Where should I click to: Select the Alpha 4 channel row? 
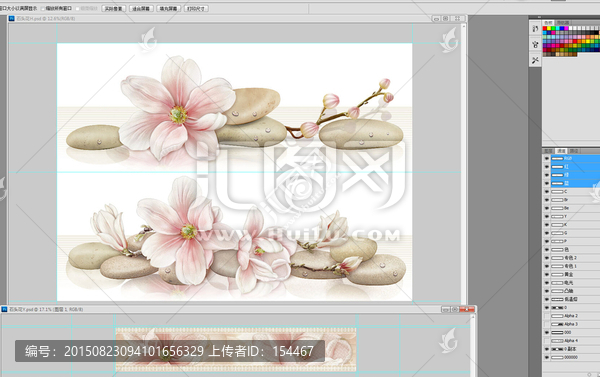[x=575, y=341]
